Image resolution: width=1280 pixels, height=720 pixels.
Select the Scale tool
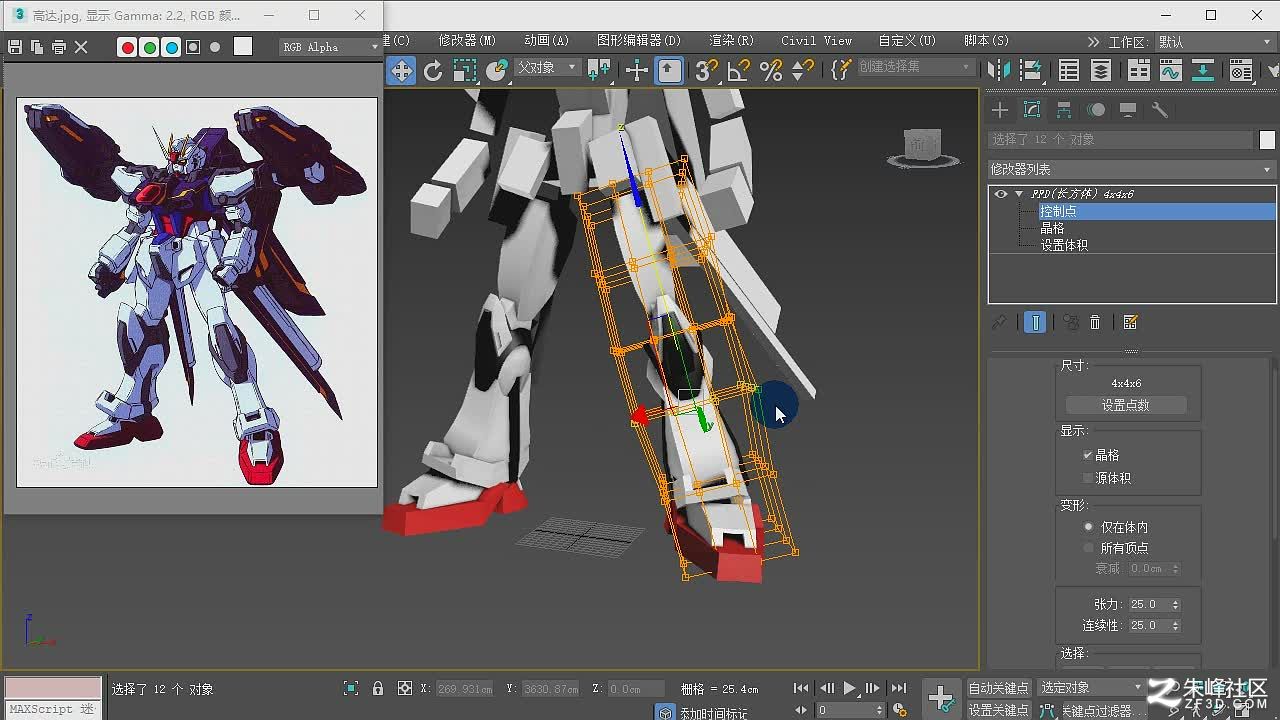pos(465,70)
